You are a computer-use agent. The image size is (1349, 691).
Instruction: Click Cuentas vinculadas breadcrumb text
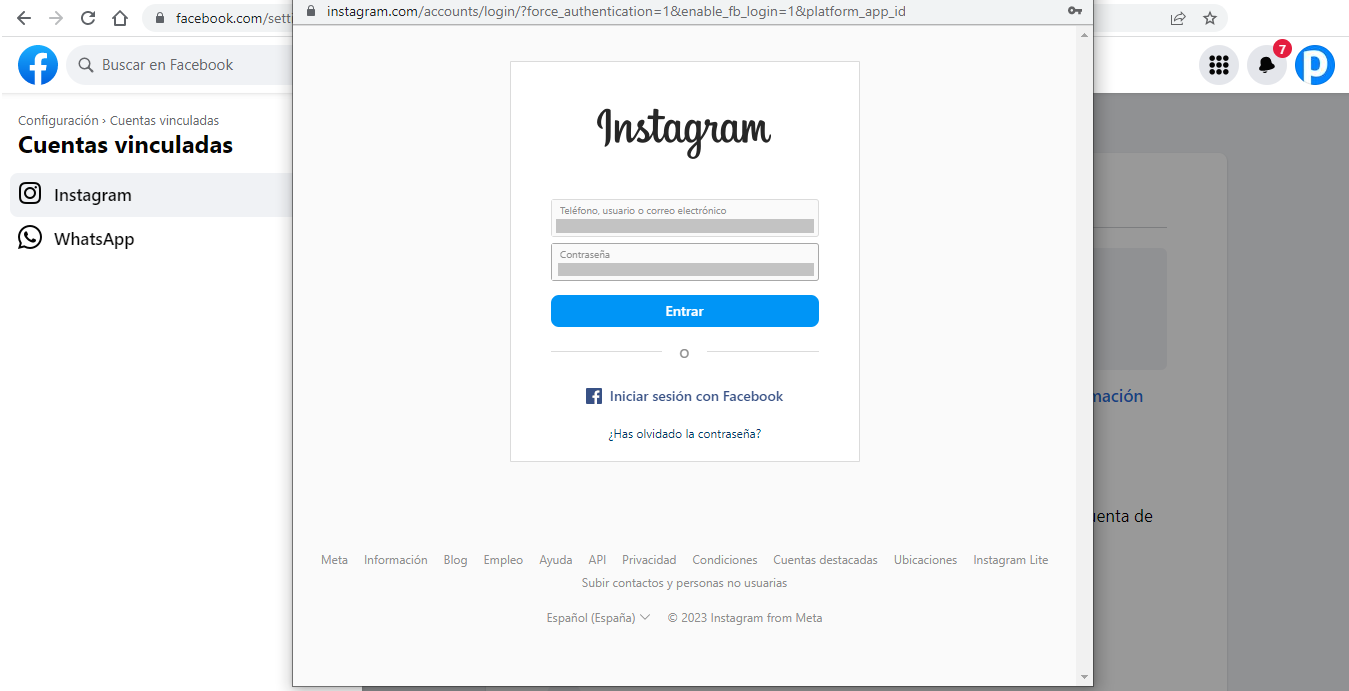pos(164,120)
